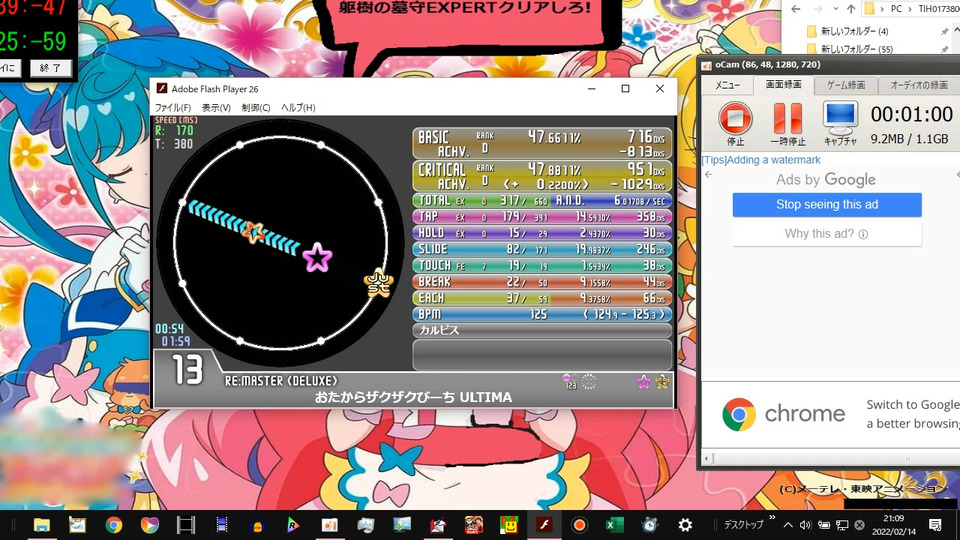Open File Explorer from taskbar
Screen dimensions: 960x540
point(41,525)
